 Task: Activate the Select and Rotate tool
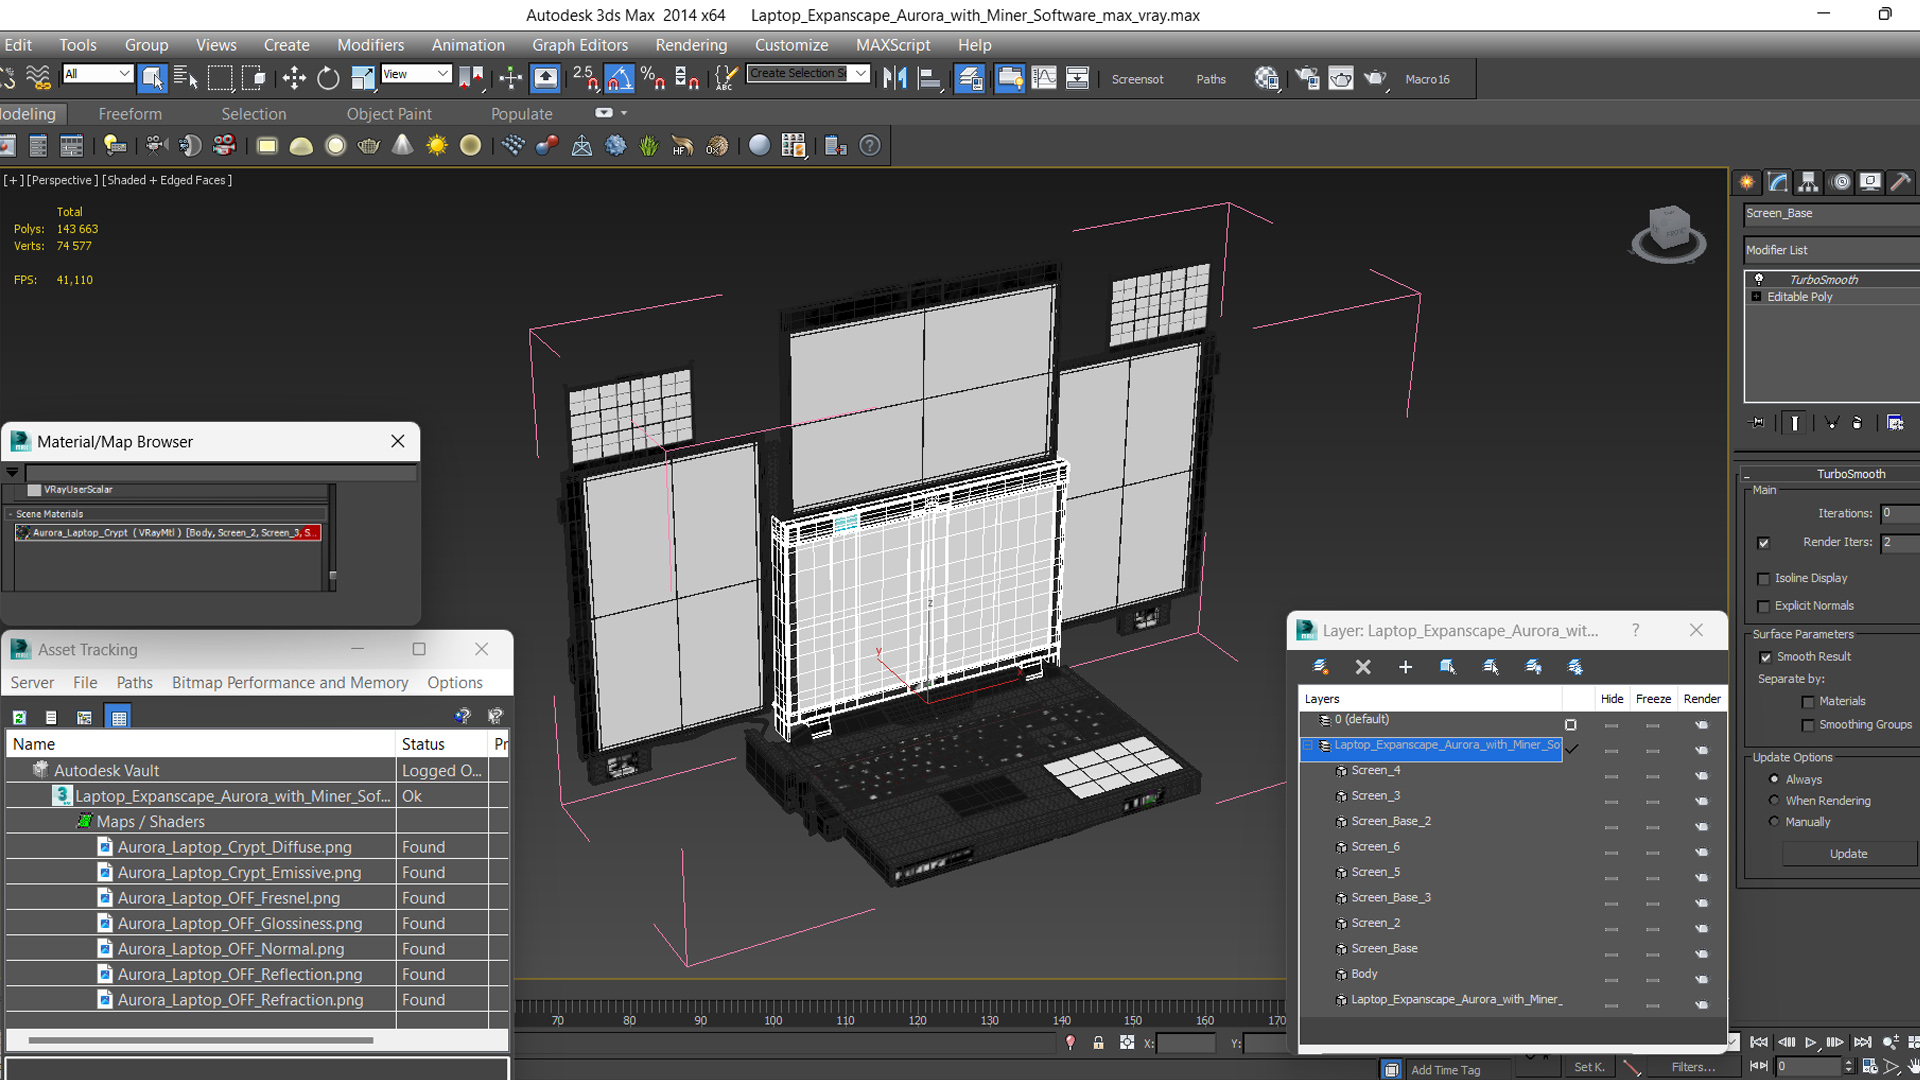(x=328, y=78)
